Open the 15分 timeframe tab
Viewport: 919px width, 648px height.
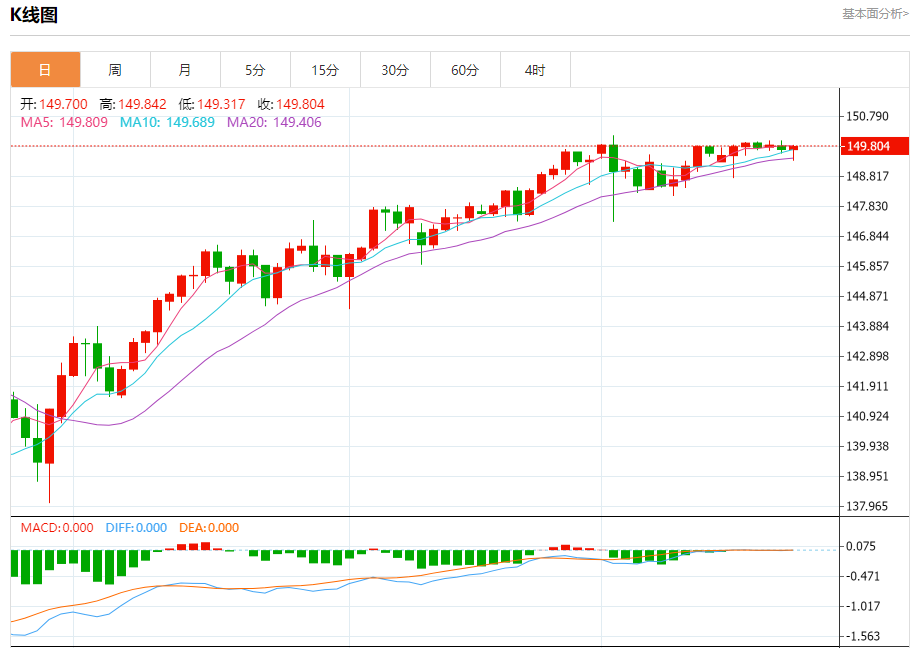325,70
